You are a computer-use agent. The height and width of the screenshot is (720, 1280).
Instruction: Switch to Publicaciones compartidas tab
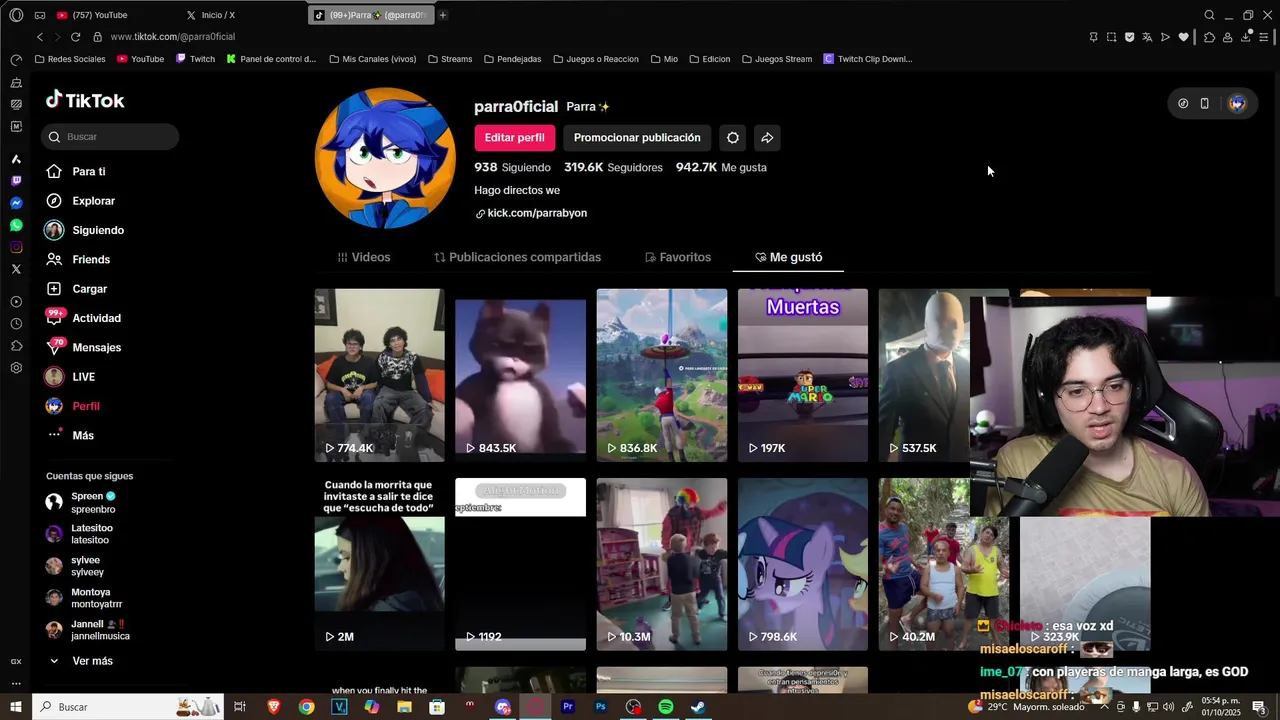tap(517, 257)
